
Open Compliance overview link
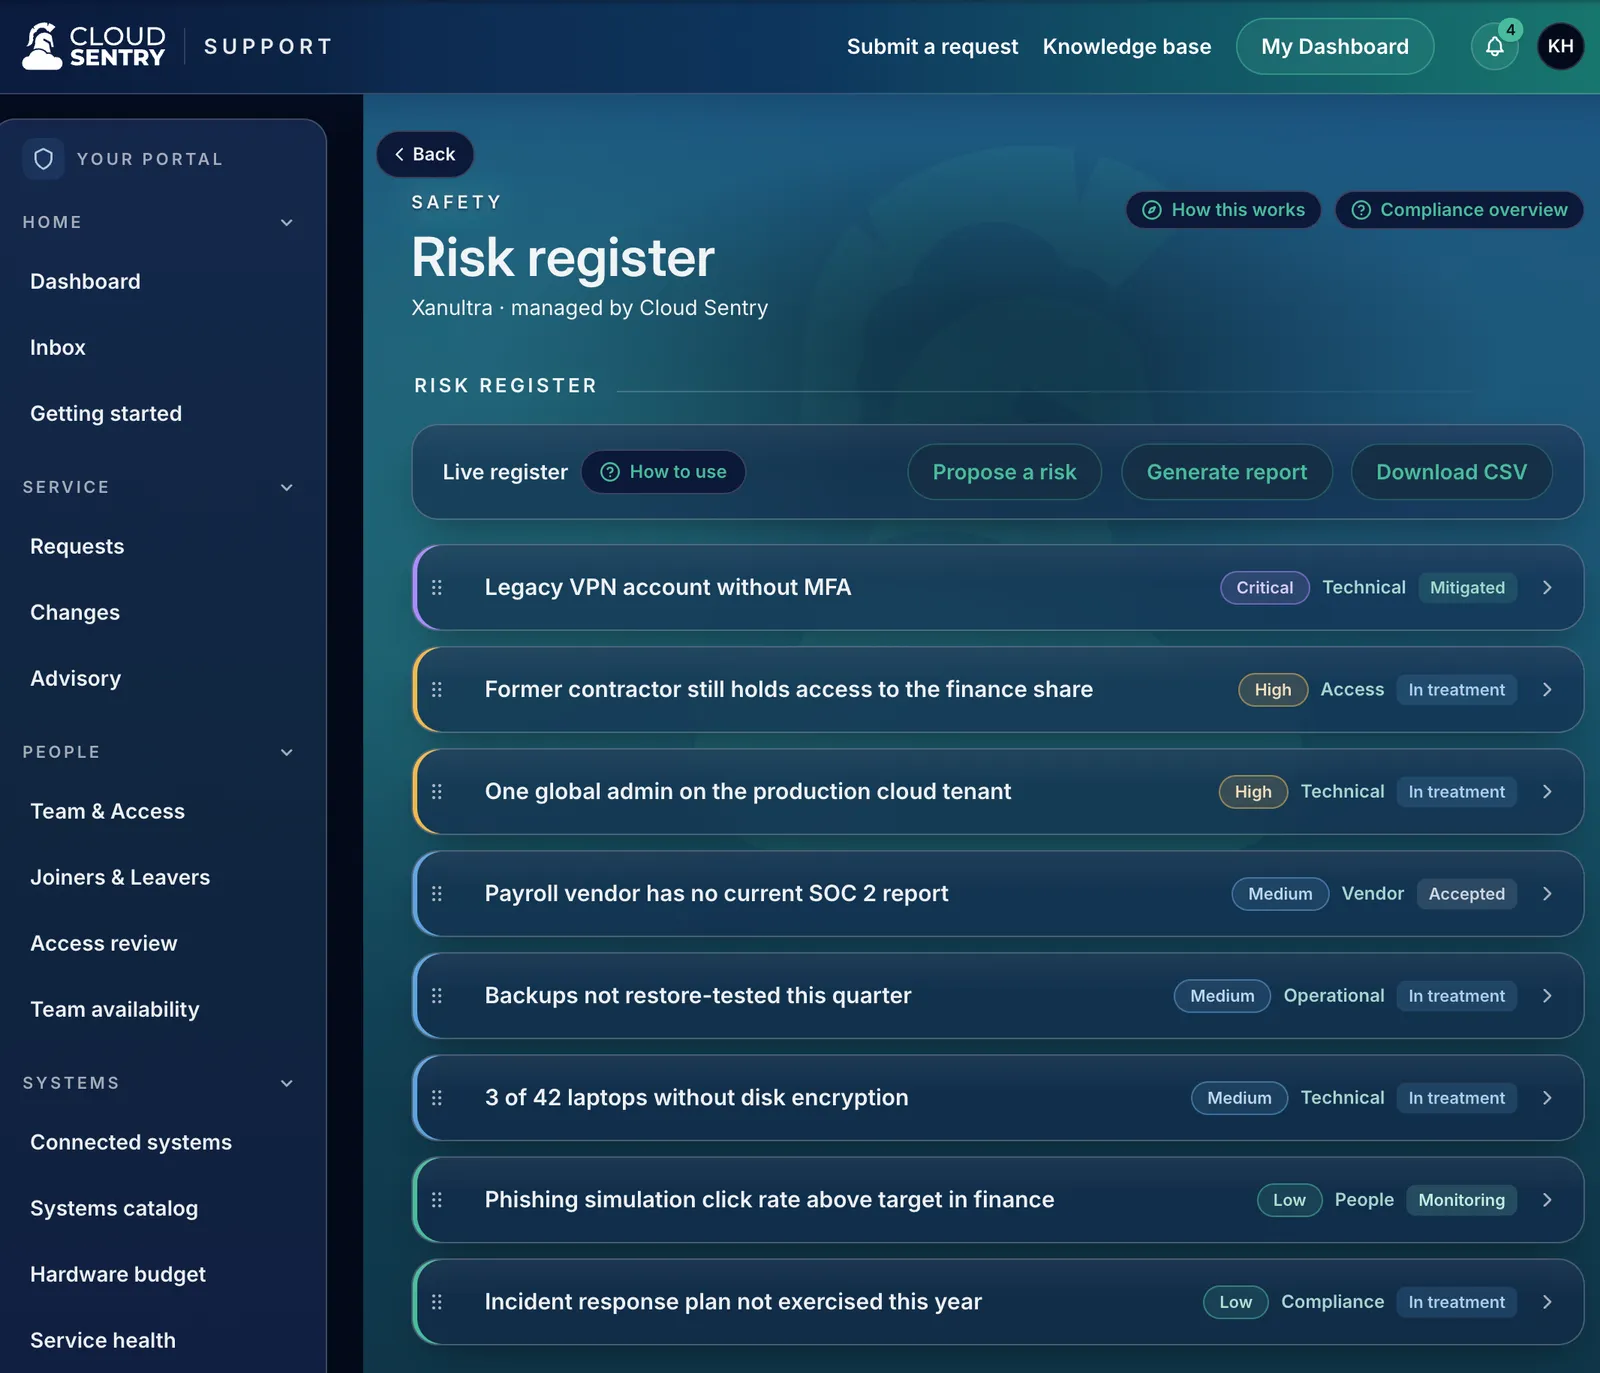pos(1459,210)
